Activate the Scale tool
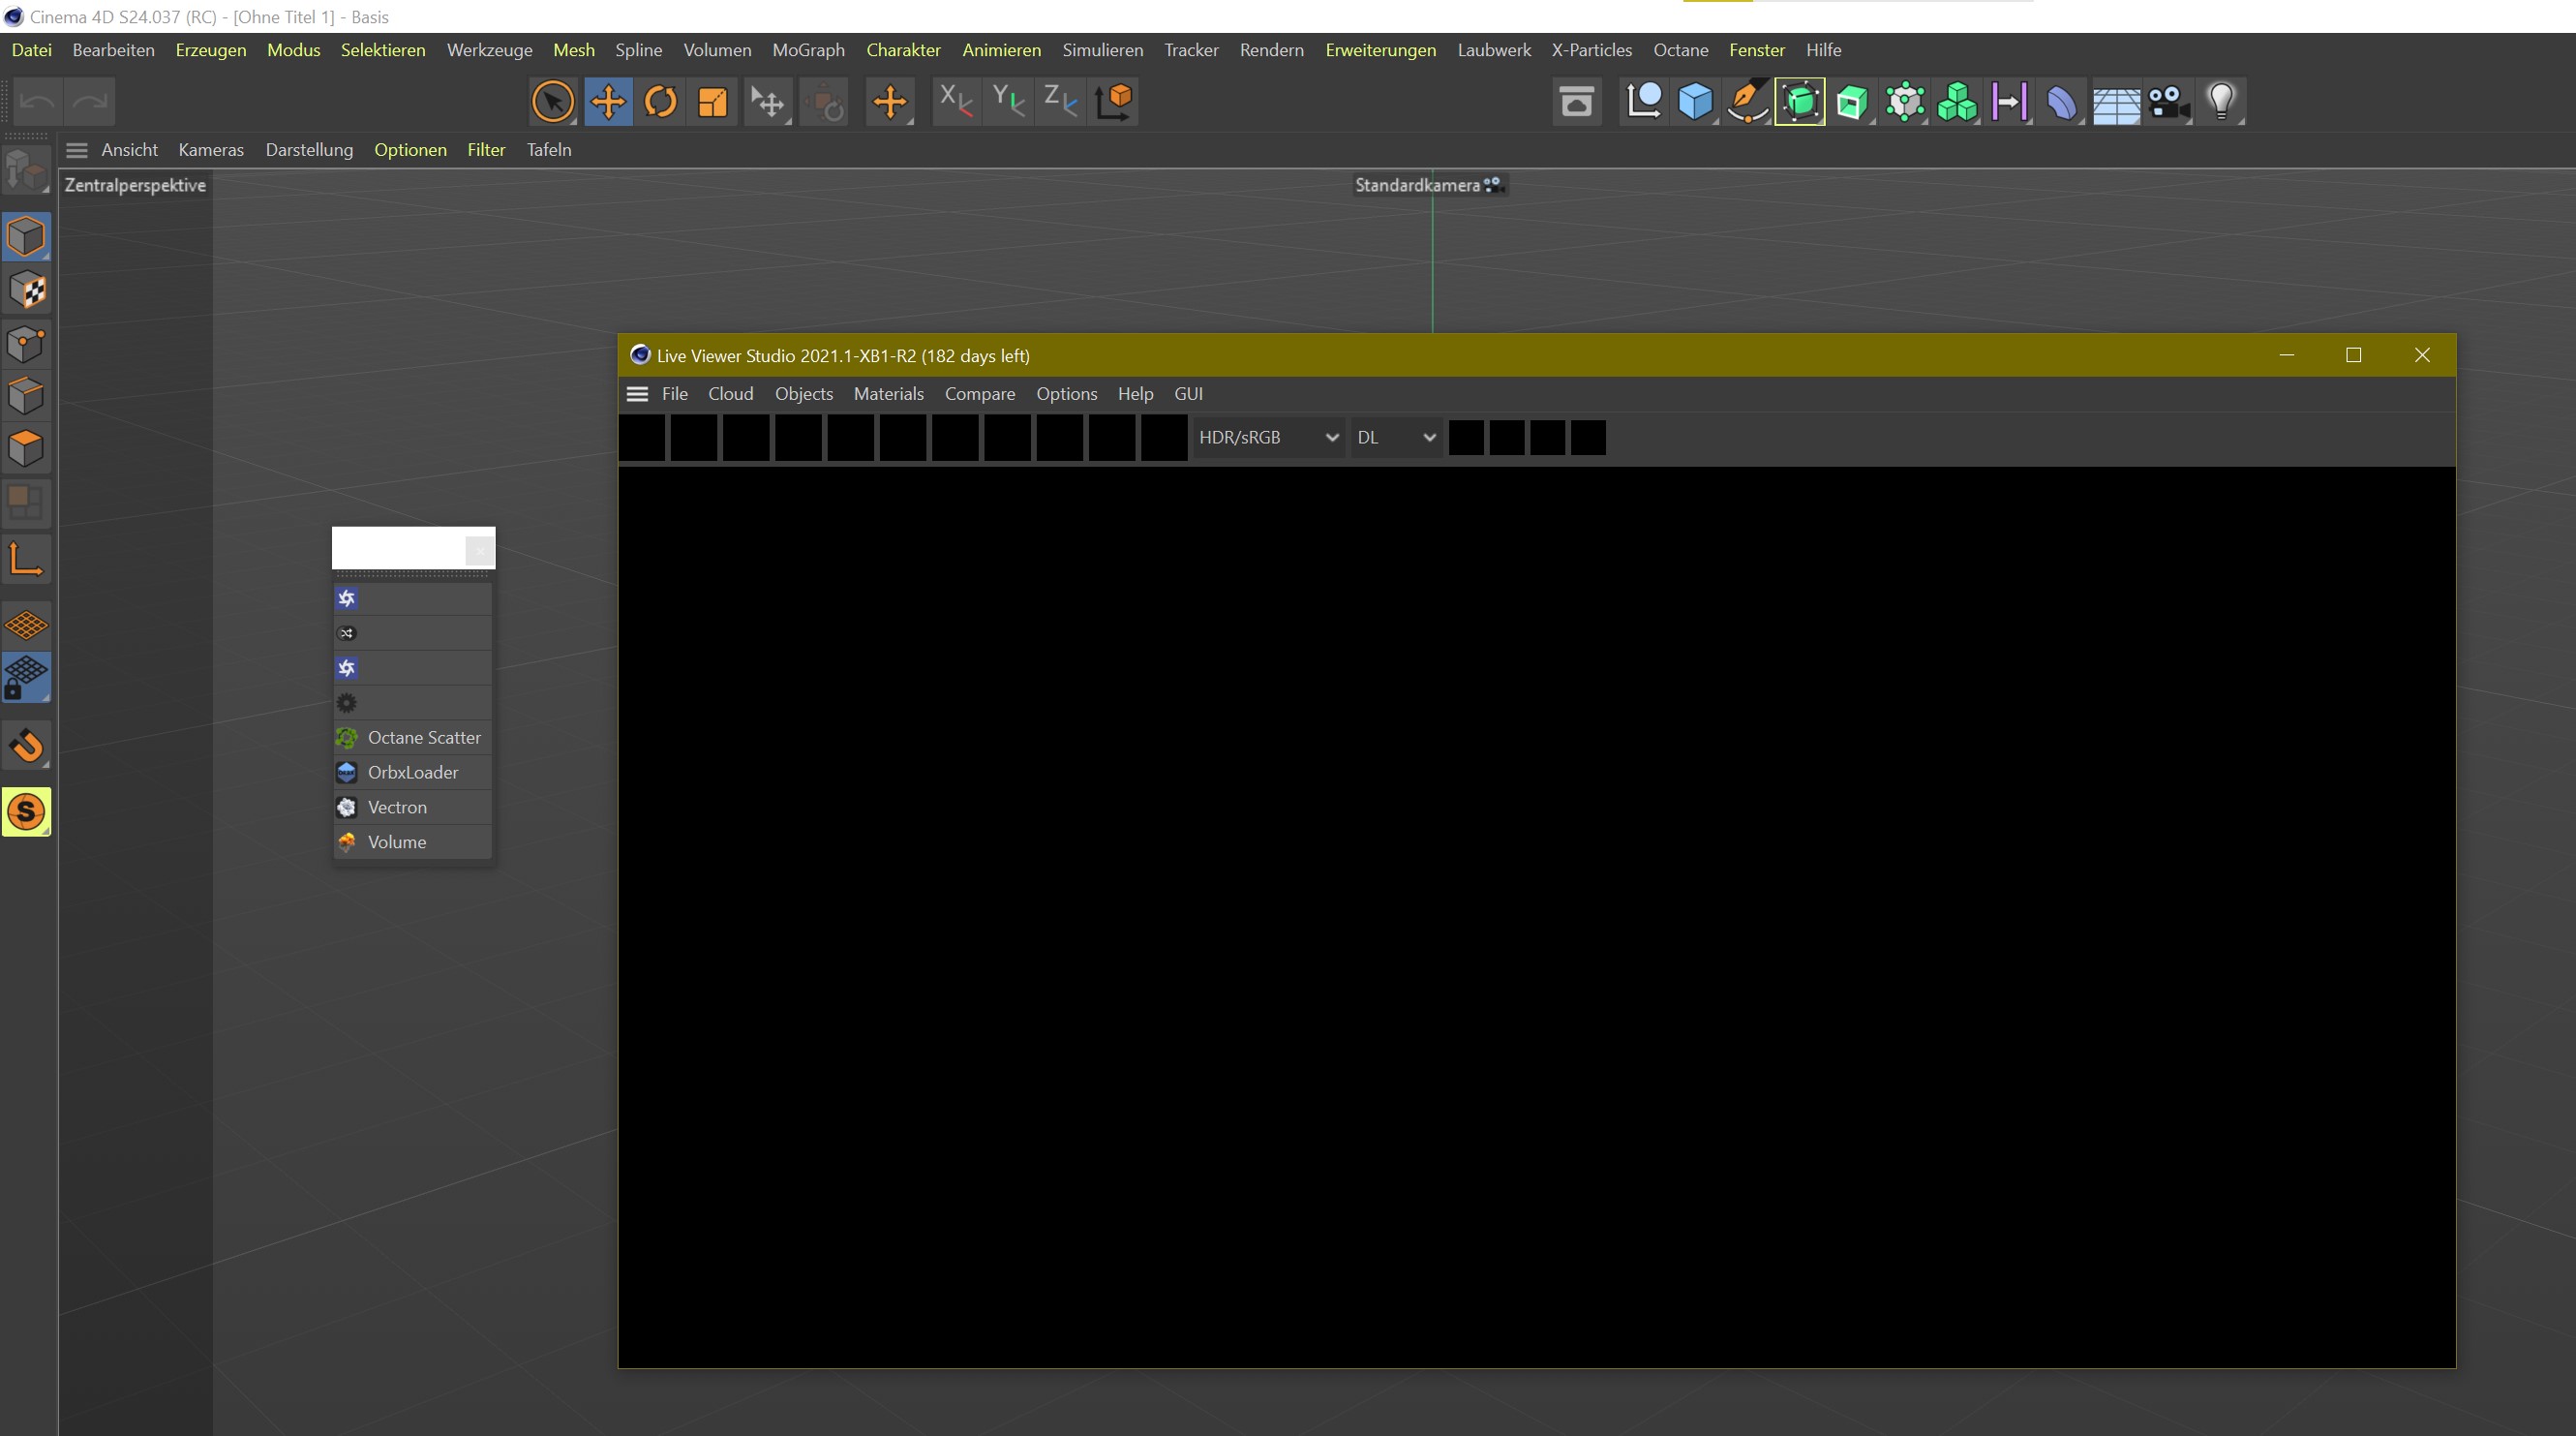Screen dimensions: 2576x1436 (x=712, y=102)
